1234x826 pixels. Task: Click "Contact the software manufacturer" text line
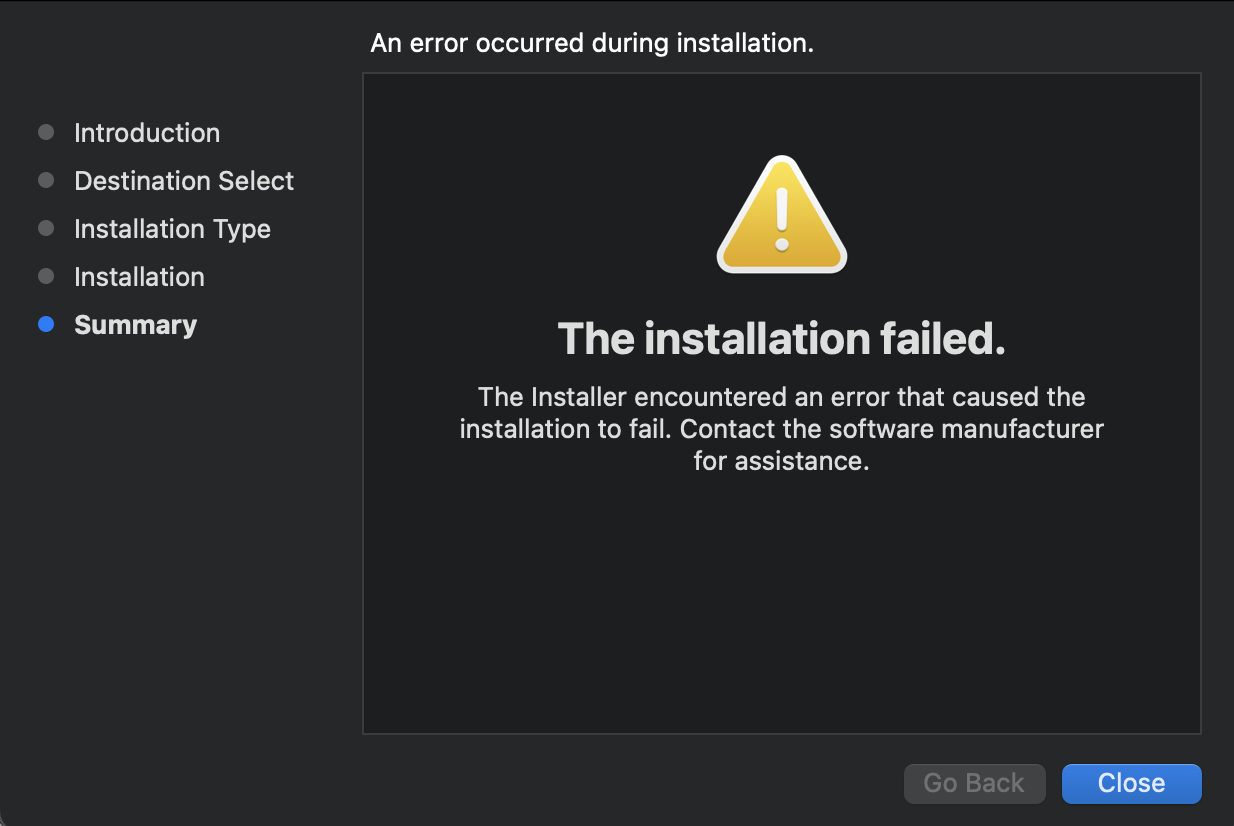pos(892,429)
